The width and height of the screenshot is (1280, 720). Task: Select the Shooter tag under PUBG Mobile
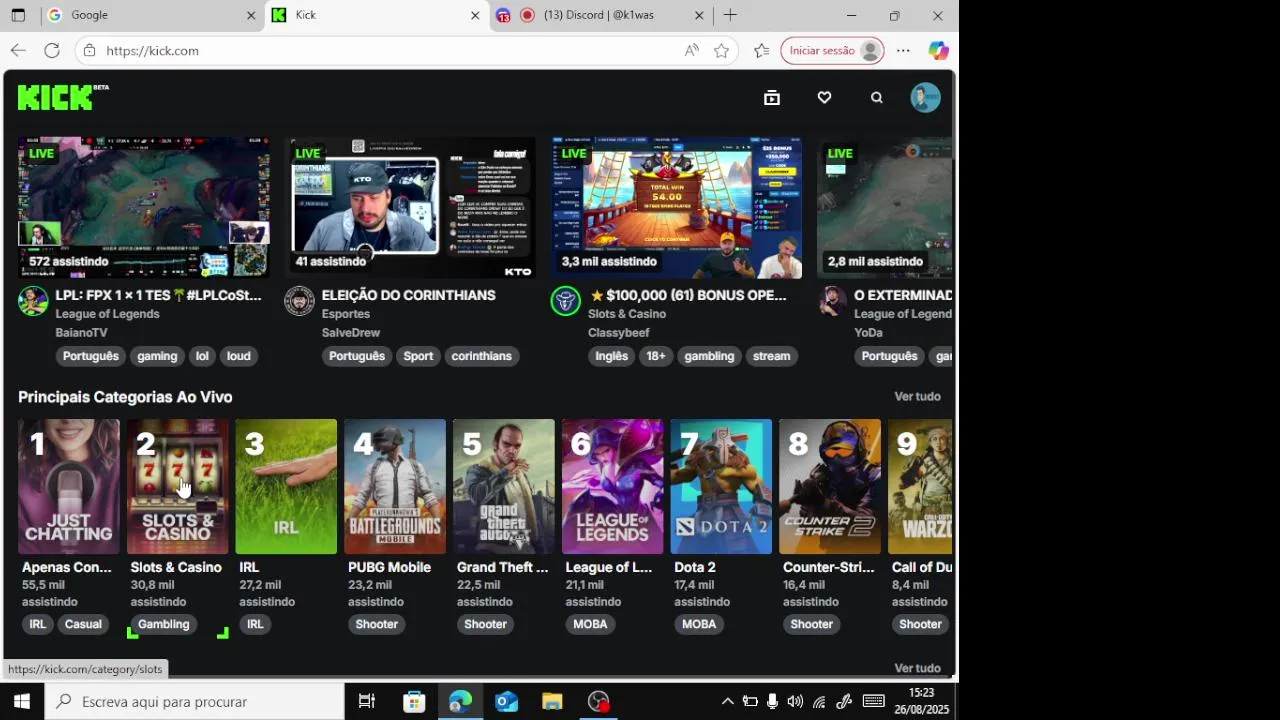coord(377,624)
